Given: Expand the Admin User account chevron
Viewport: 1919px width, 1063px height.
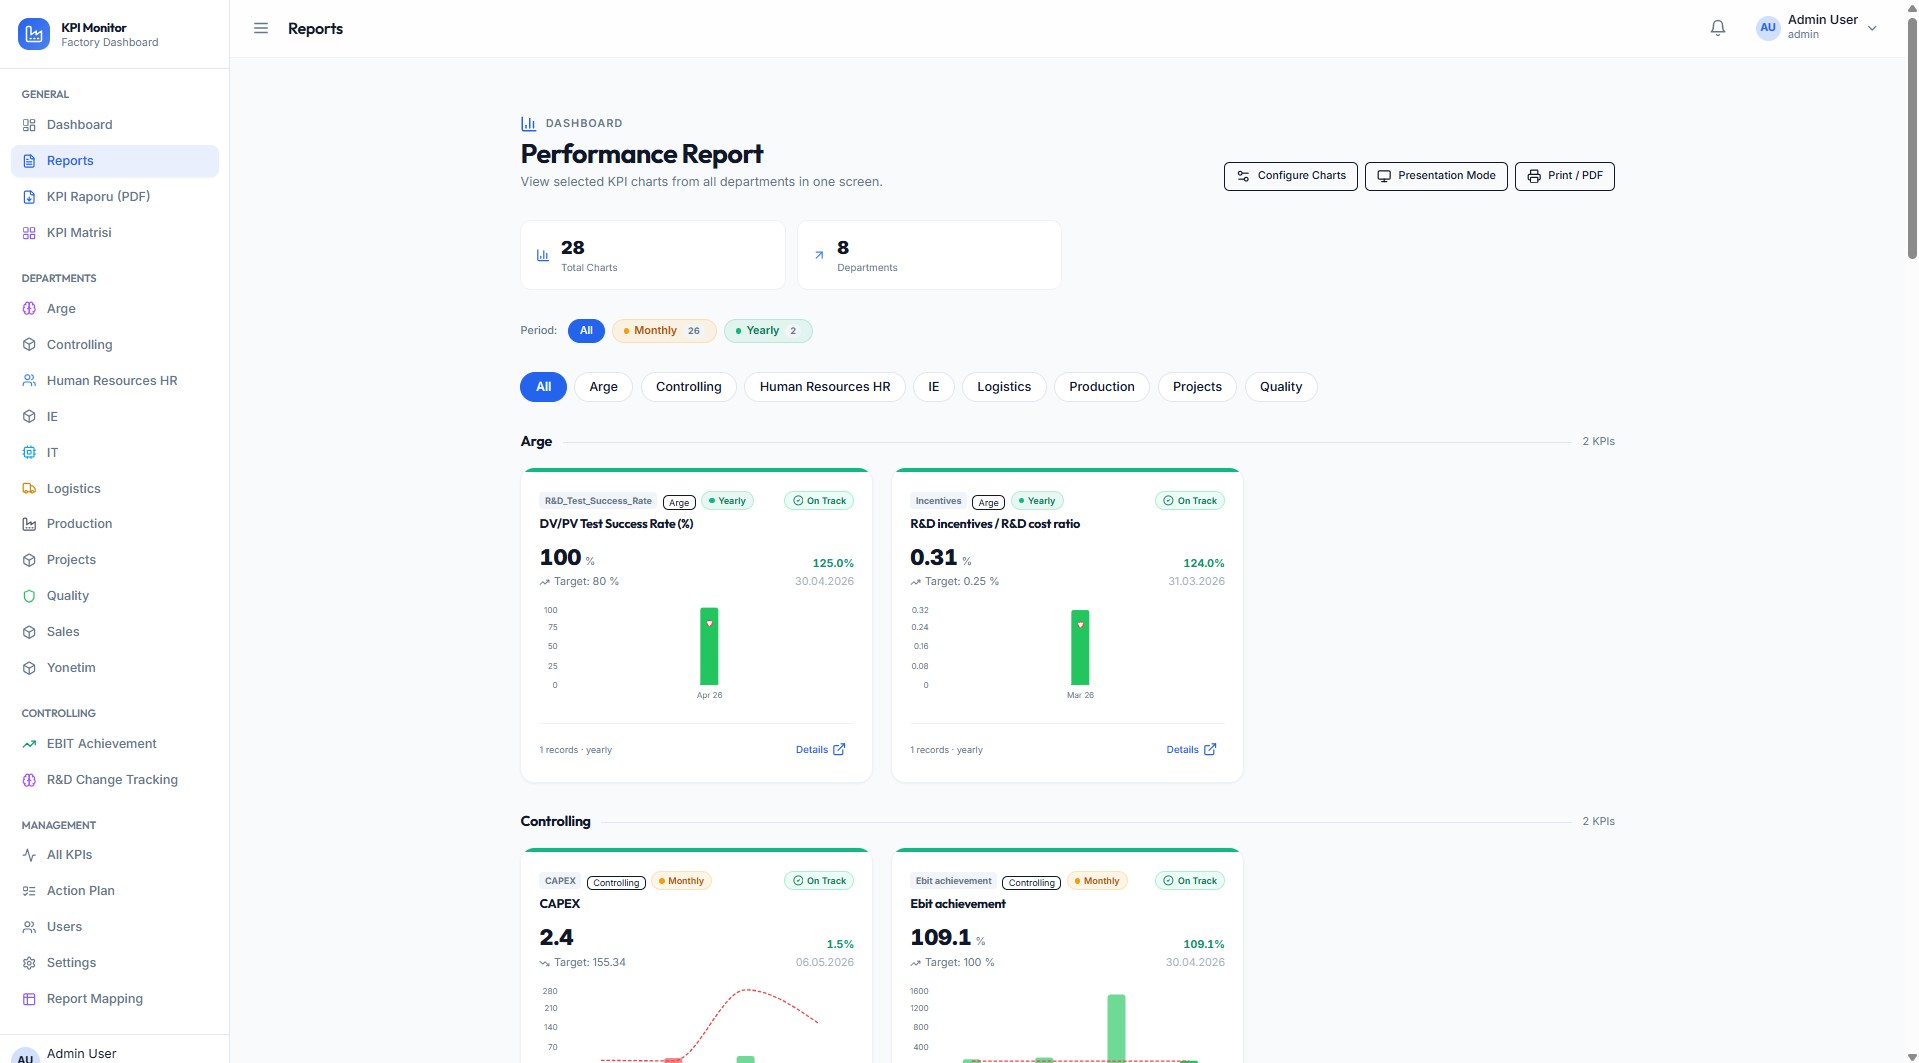Looking at the screenshot, I should (x=1872, y=29).
